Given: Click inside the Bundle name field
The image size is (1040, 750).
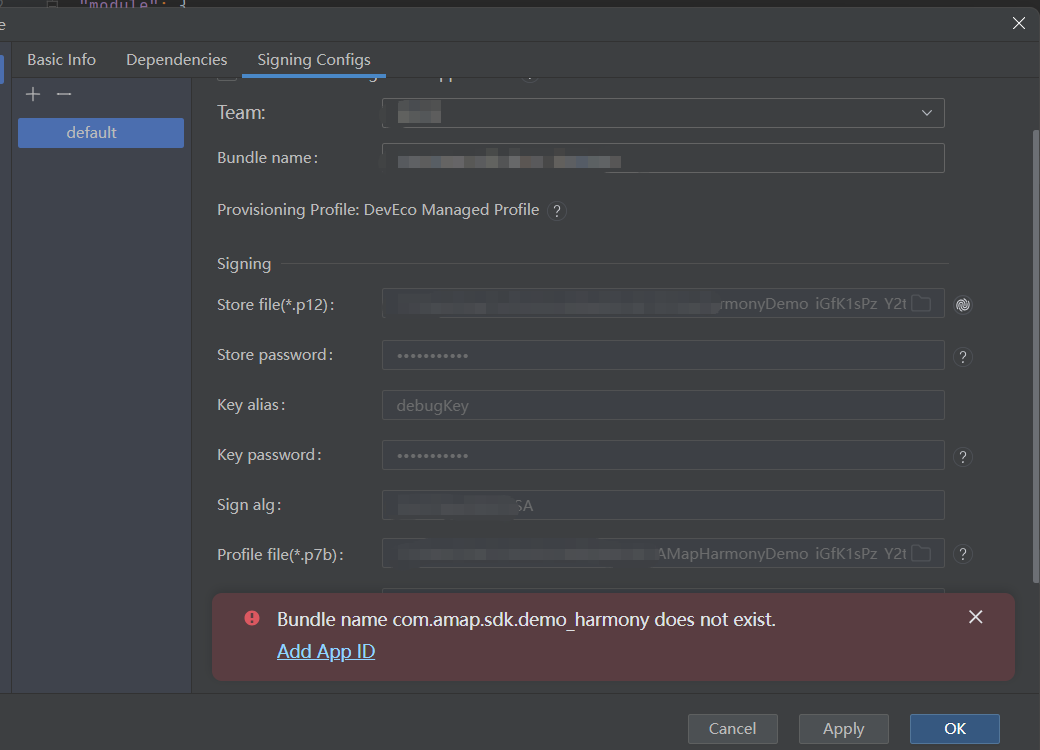Looking at the screenshot, I should 662,158.
